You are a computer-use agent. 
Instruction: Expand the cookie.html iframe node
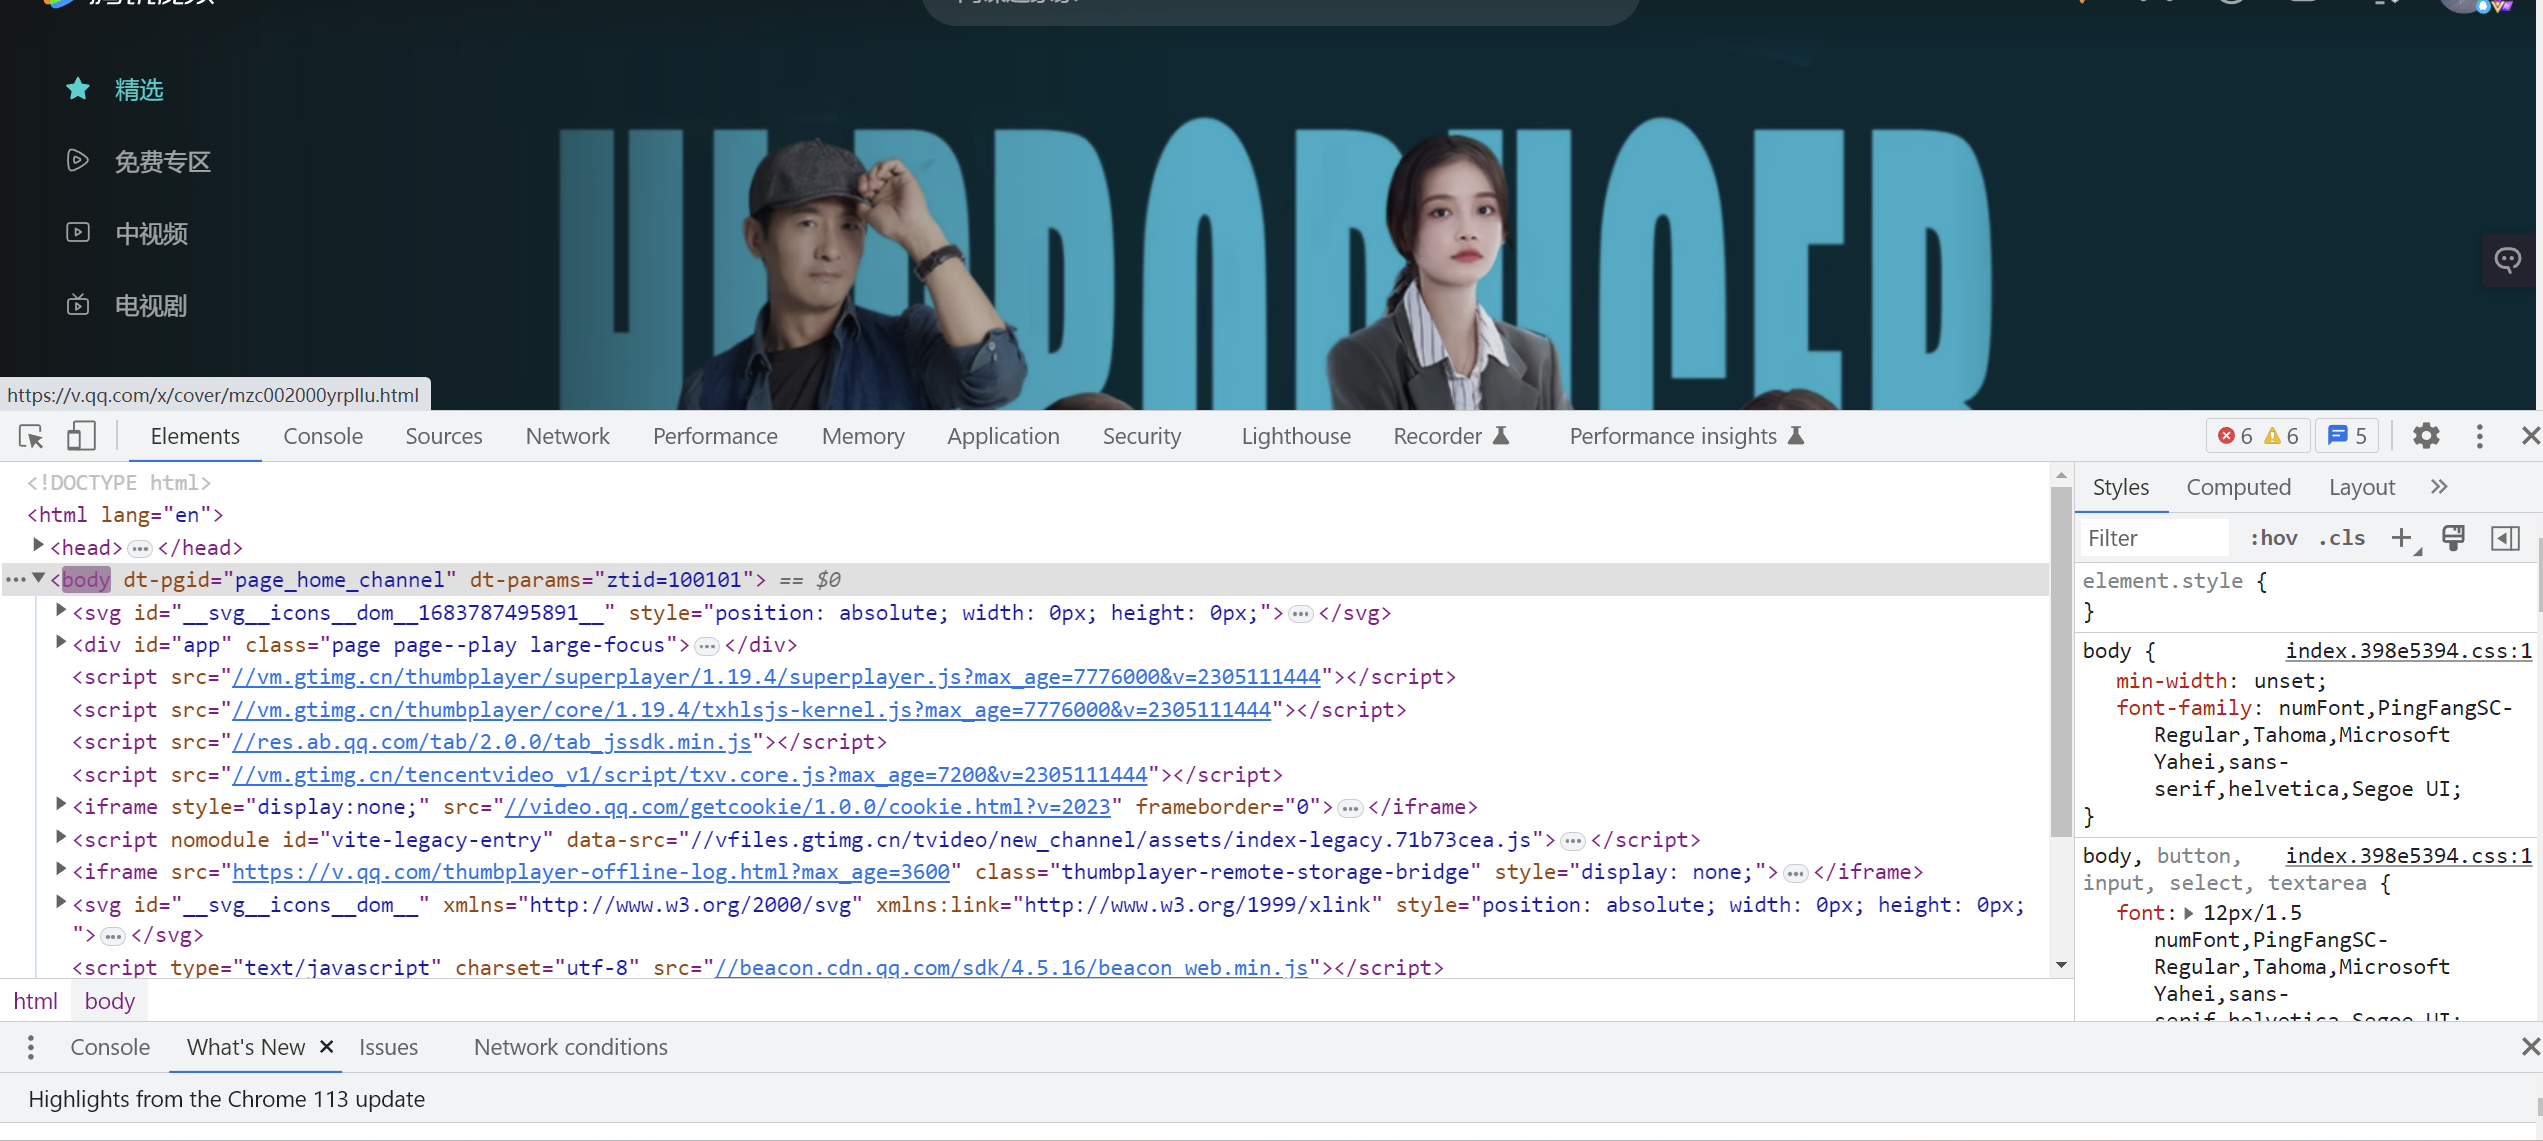point(61,805)
